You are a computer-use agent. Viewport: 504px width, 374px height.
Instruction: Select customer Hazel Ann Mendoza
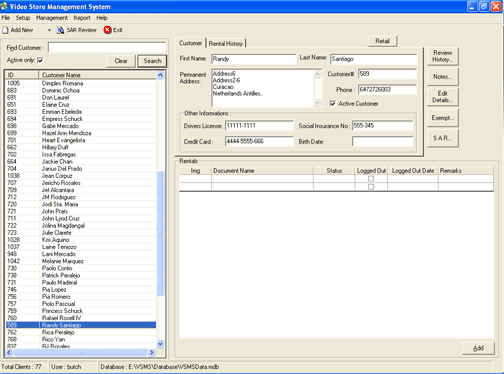(x=81, y=133)
